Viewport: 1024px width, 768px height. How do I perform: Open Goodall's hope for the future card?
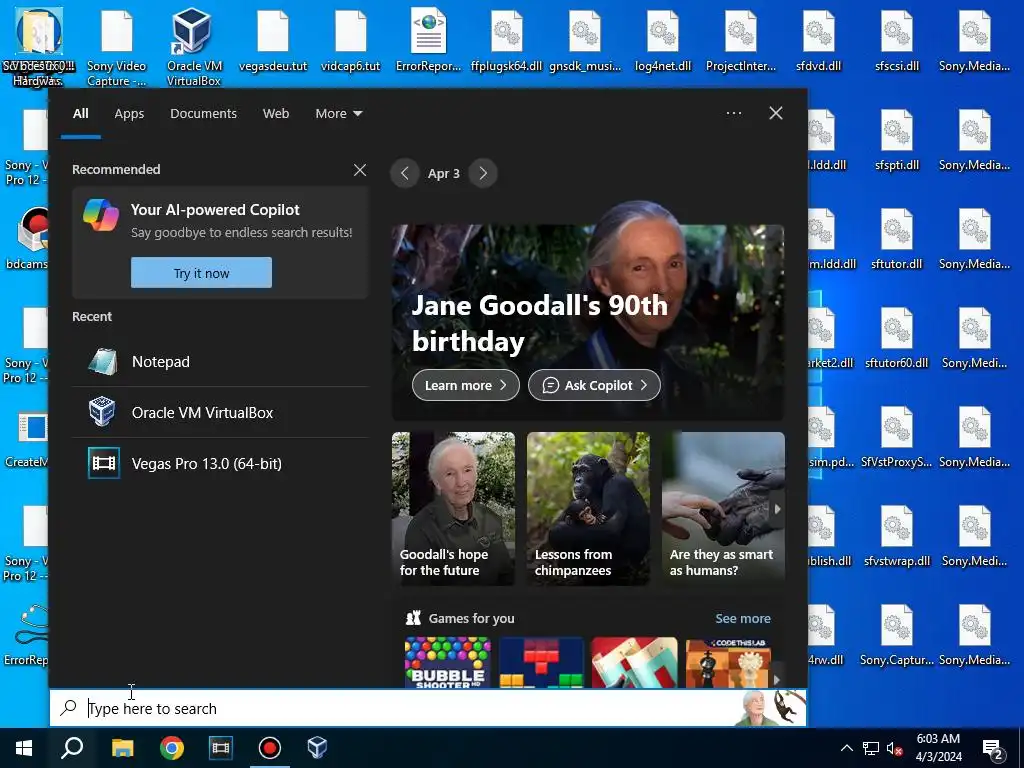[453, 508]
